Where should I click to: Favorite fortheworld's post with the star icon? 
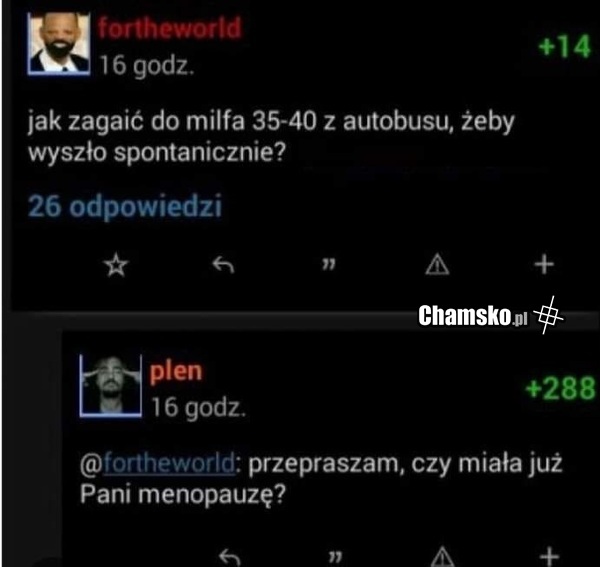tap(116, 265)
